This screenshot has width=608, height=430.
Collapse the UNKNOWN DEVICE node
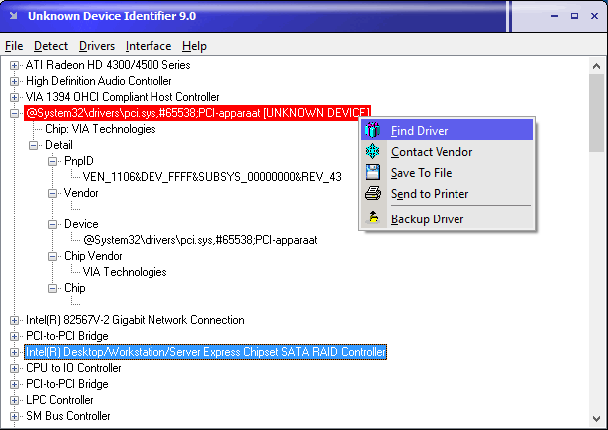coord(14,113)
